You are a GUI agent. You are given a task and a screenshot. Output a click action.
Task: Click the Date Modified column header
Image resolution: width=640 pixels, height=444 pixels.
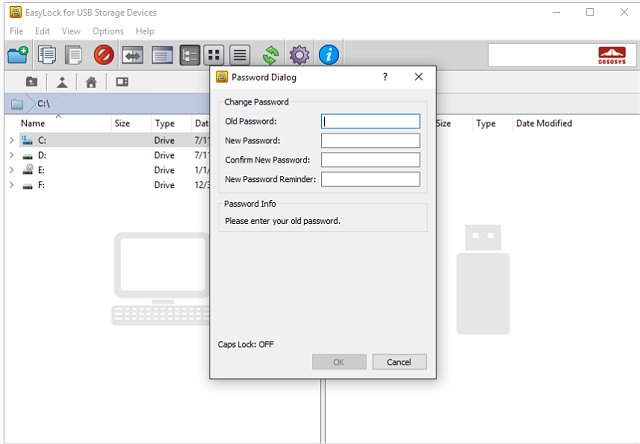point(544,123)
